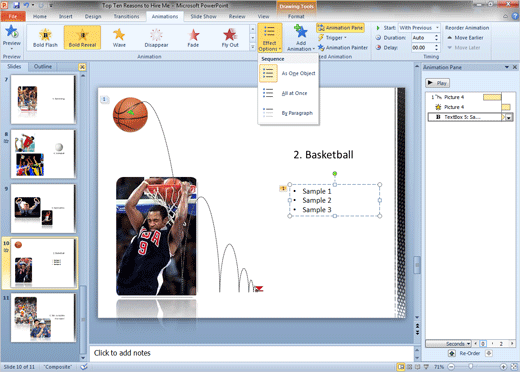
Task: Switch to the Transitions ribbon tab
Action: (126, 16)
